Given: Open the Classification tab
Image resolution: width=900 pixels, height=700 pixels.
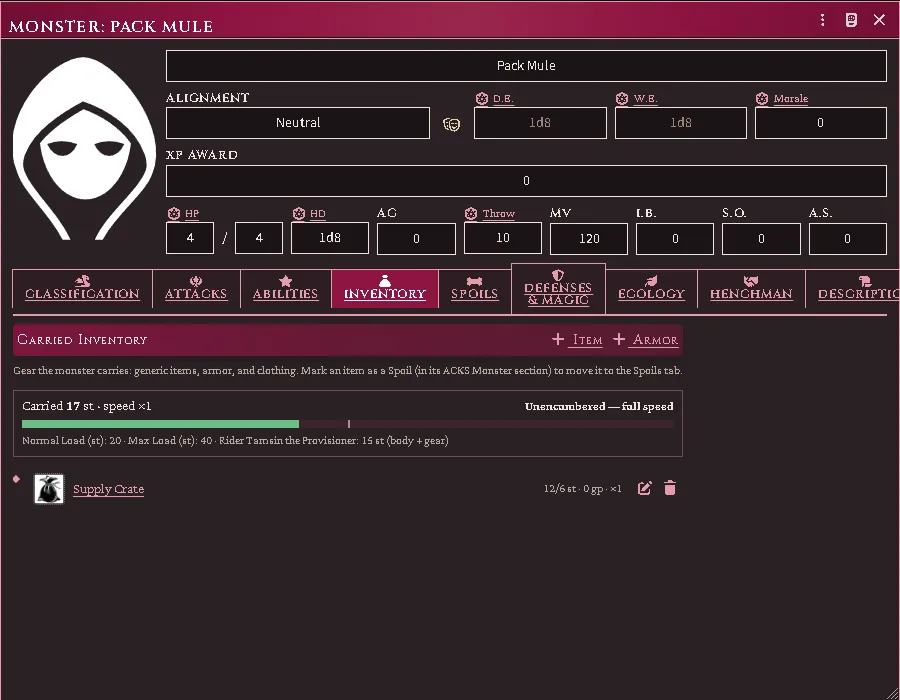Looking at the screenshot, I should 82,289.
